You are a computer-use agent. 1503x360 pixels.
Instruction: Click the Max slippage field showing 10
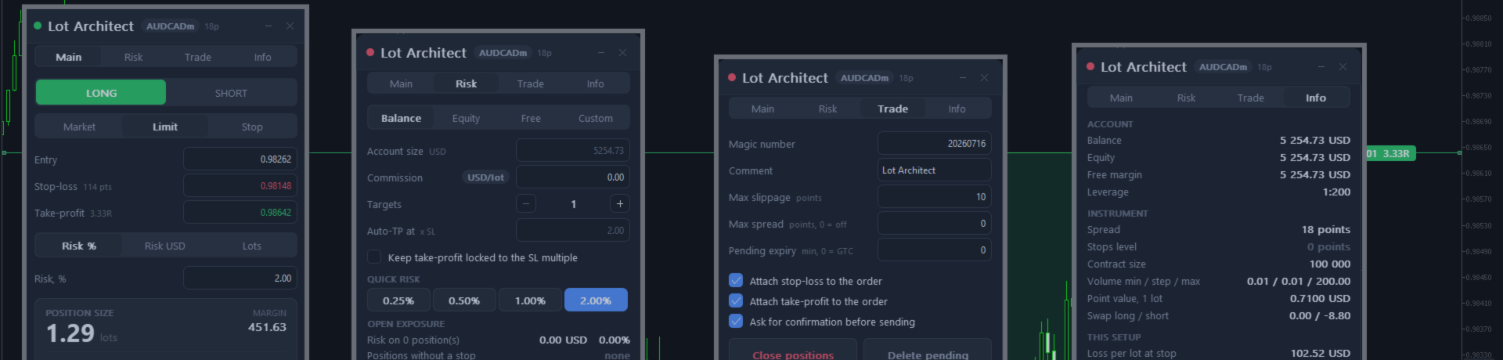[935, 197]
